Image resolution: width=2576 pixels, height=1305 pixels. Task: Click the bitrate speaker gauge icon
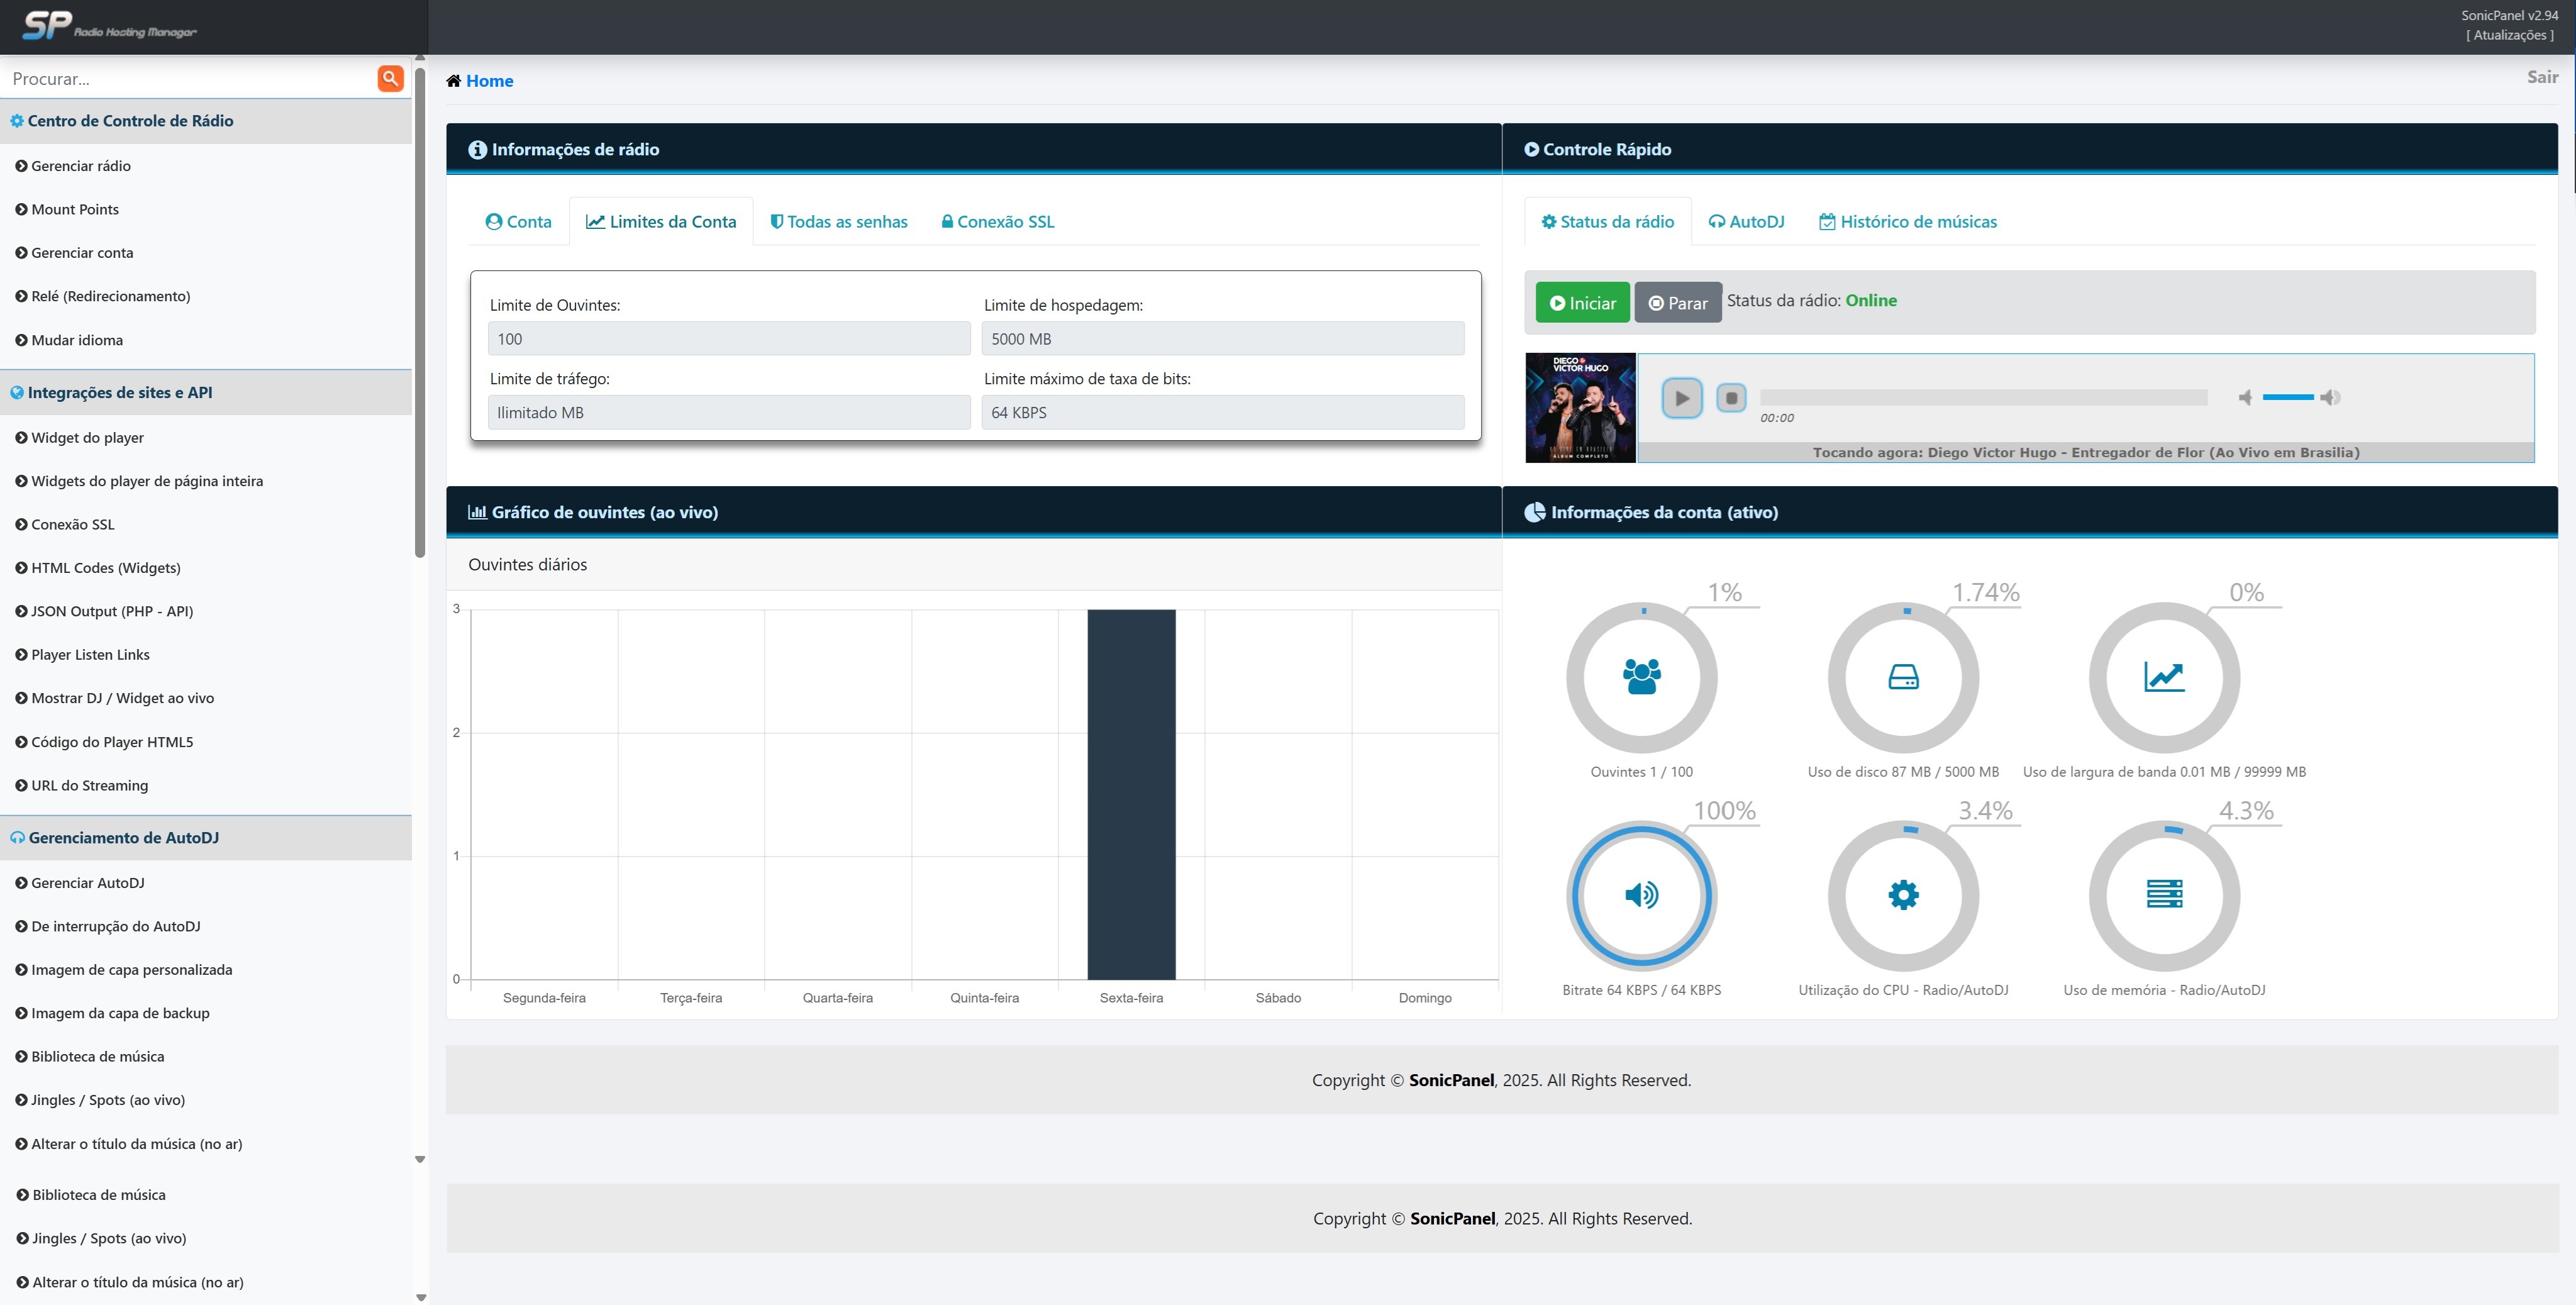tap(1641, 894)
